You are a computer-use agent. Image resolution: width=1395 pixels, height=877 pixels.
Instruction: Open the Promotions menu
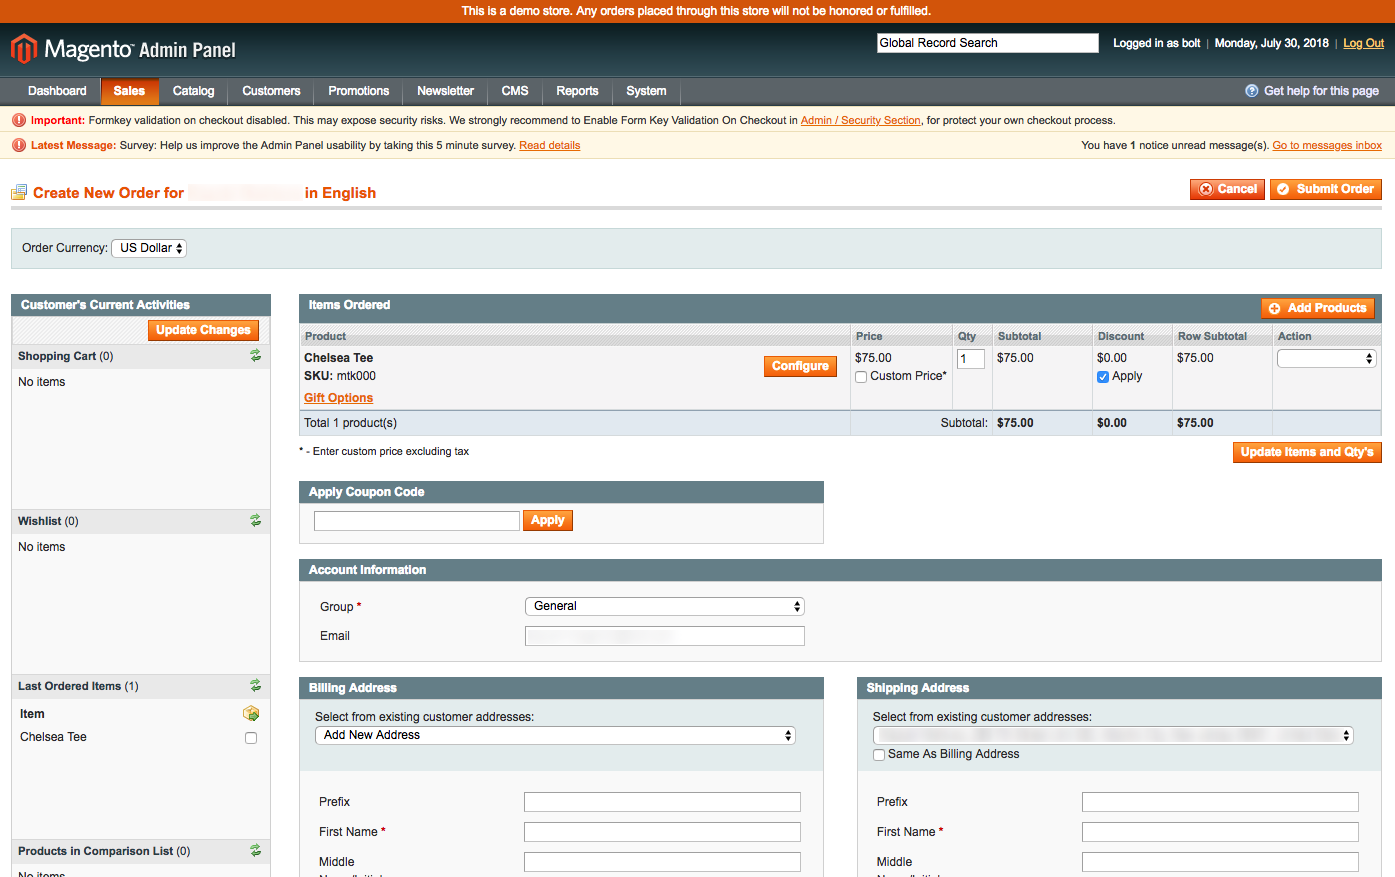click(359, 91)
